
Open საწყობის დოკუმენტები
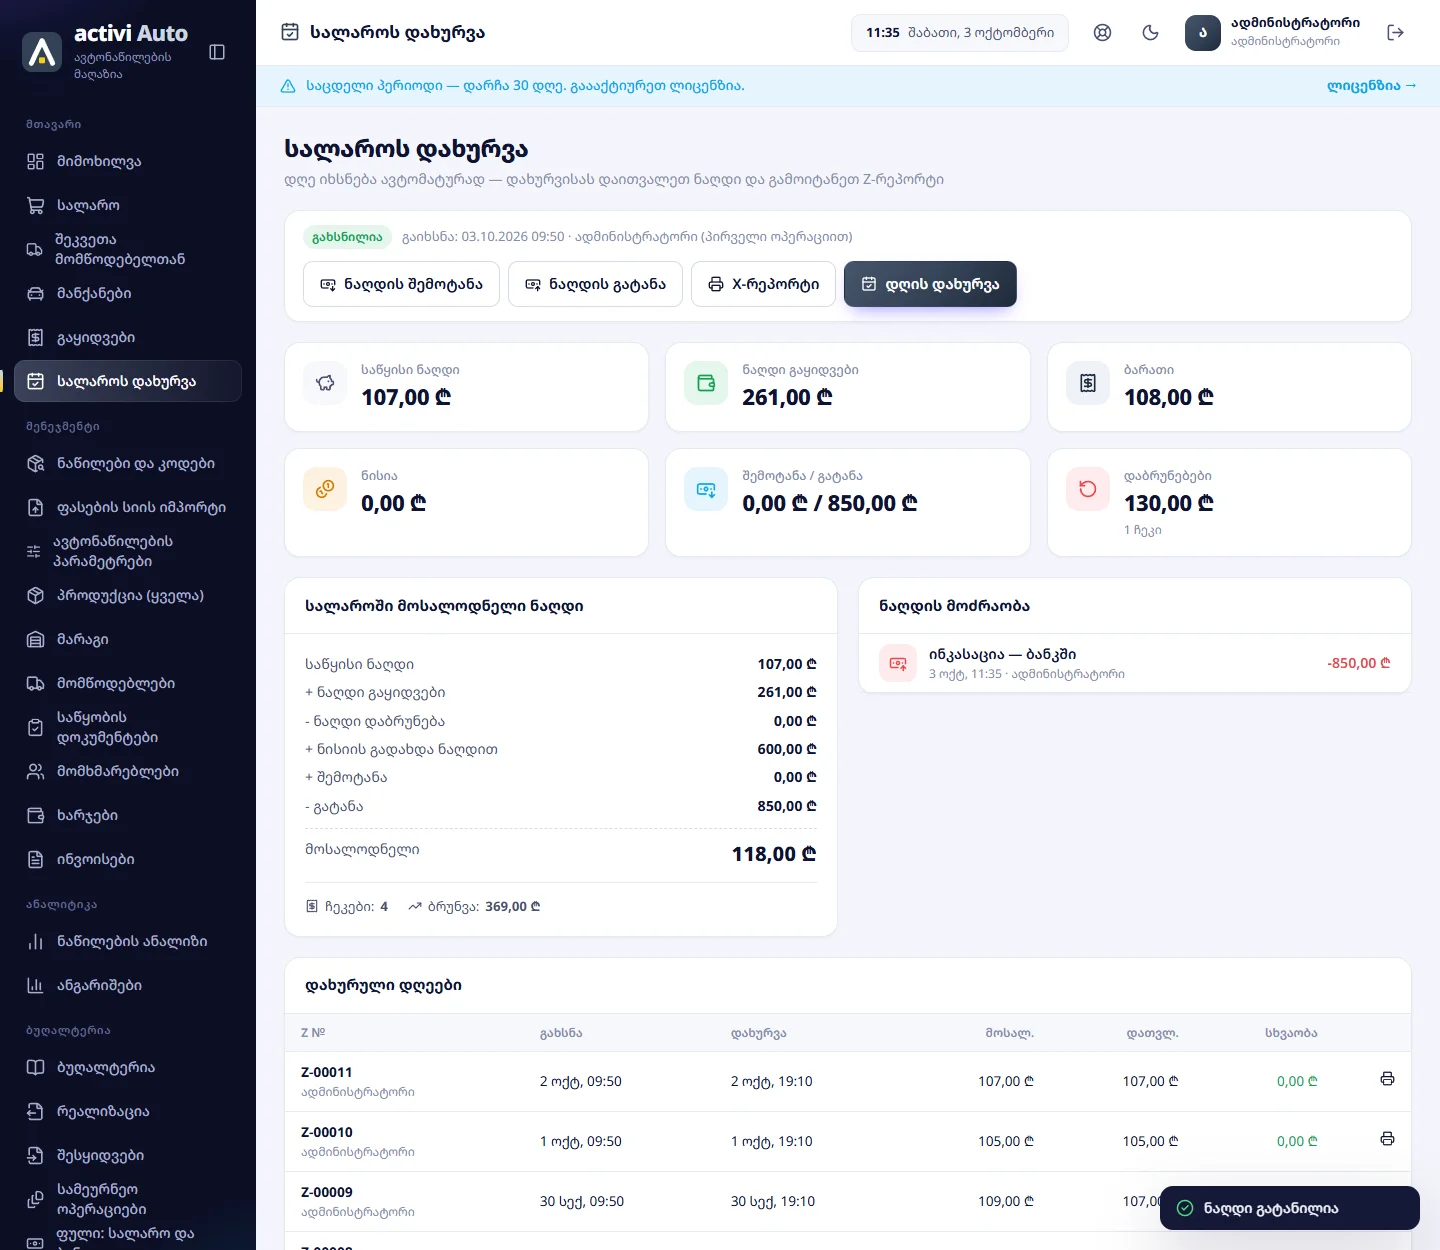coord(128,727)
